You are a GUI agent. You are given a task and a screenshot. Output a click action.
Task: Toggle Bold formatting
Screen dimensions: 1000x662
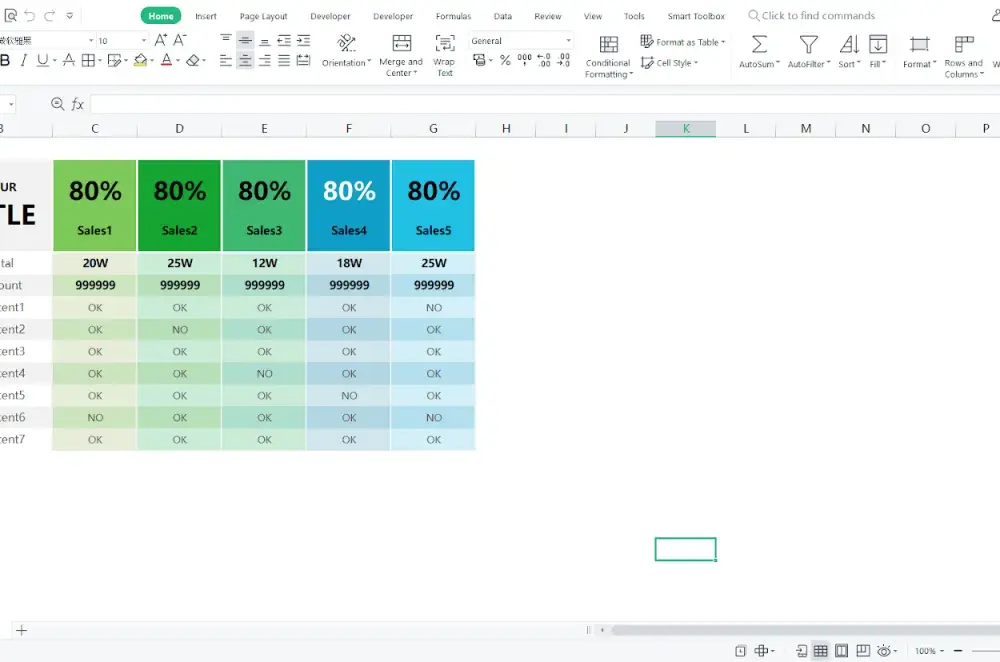click(x=5, y=61)
